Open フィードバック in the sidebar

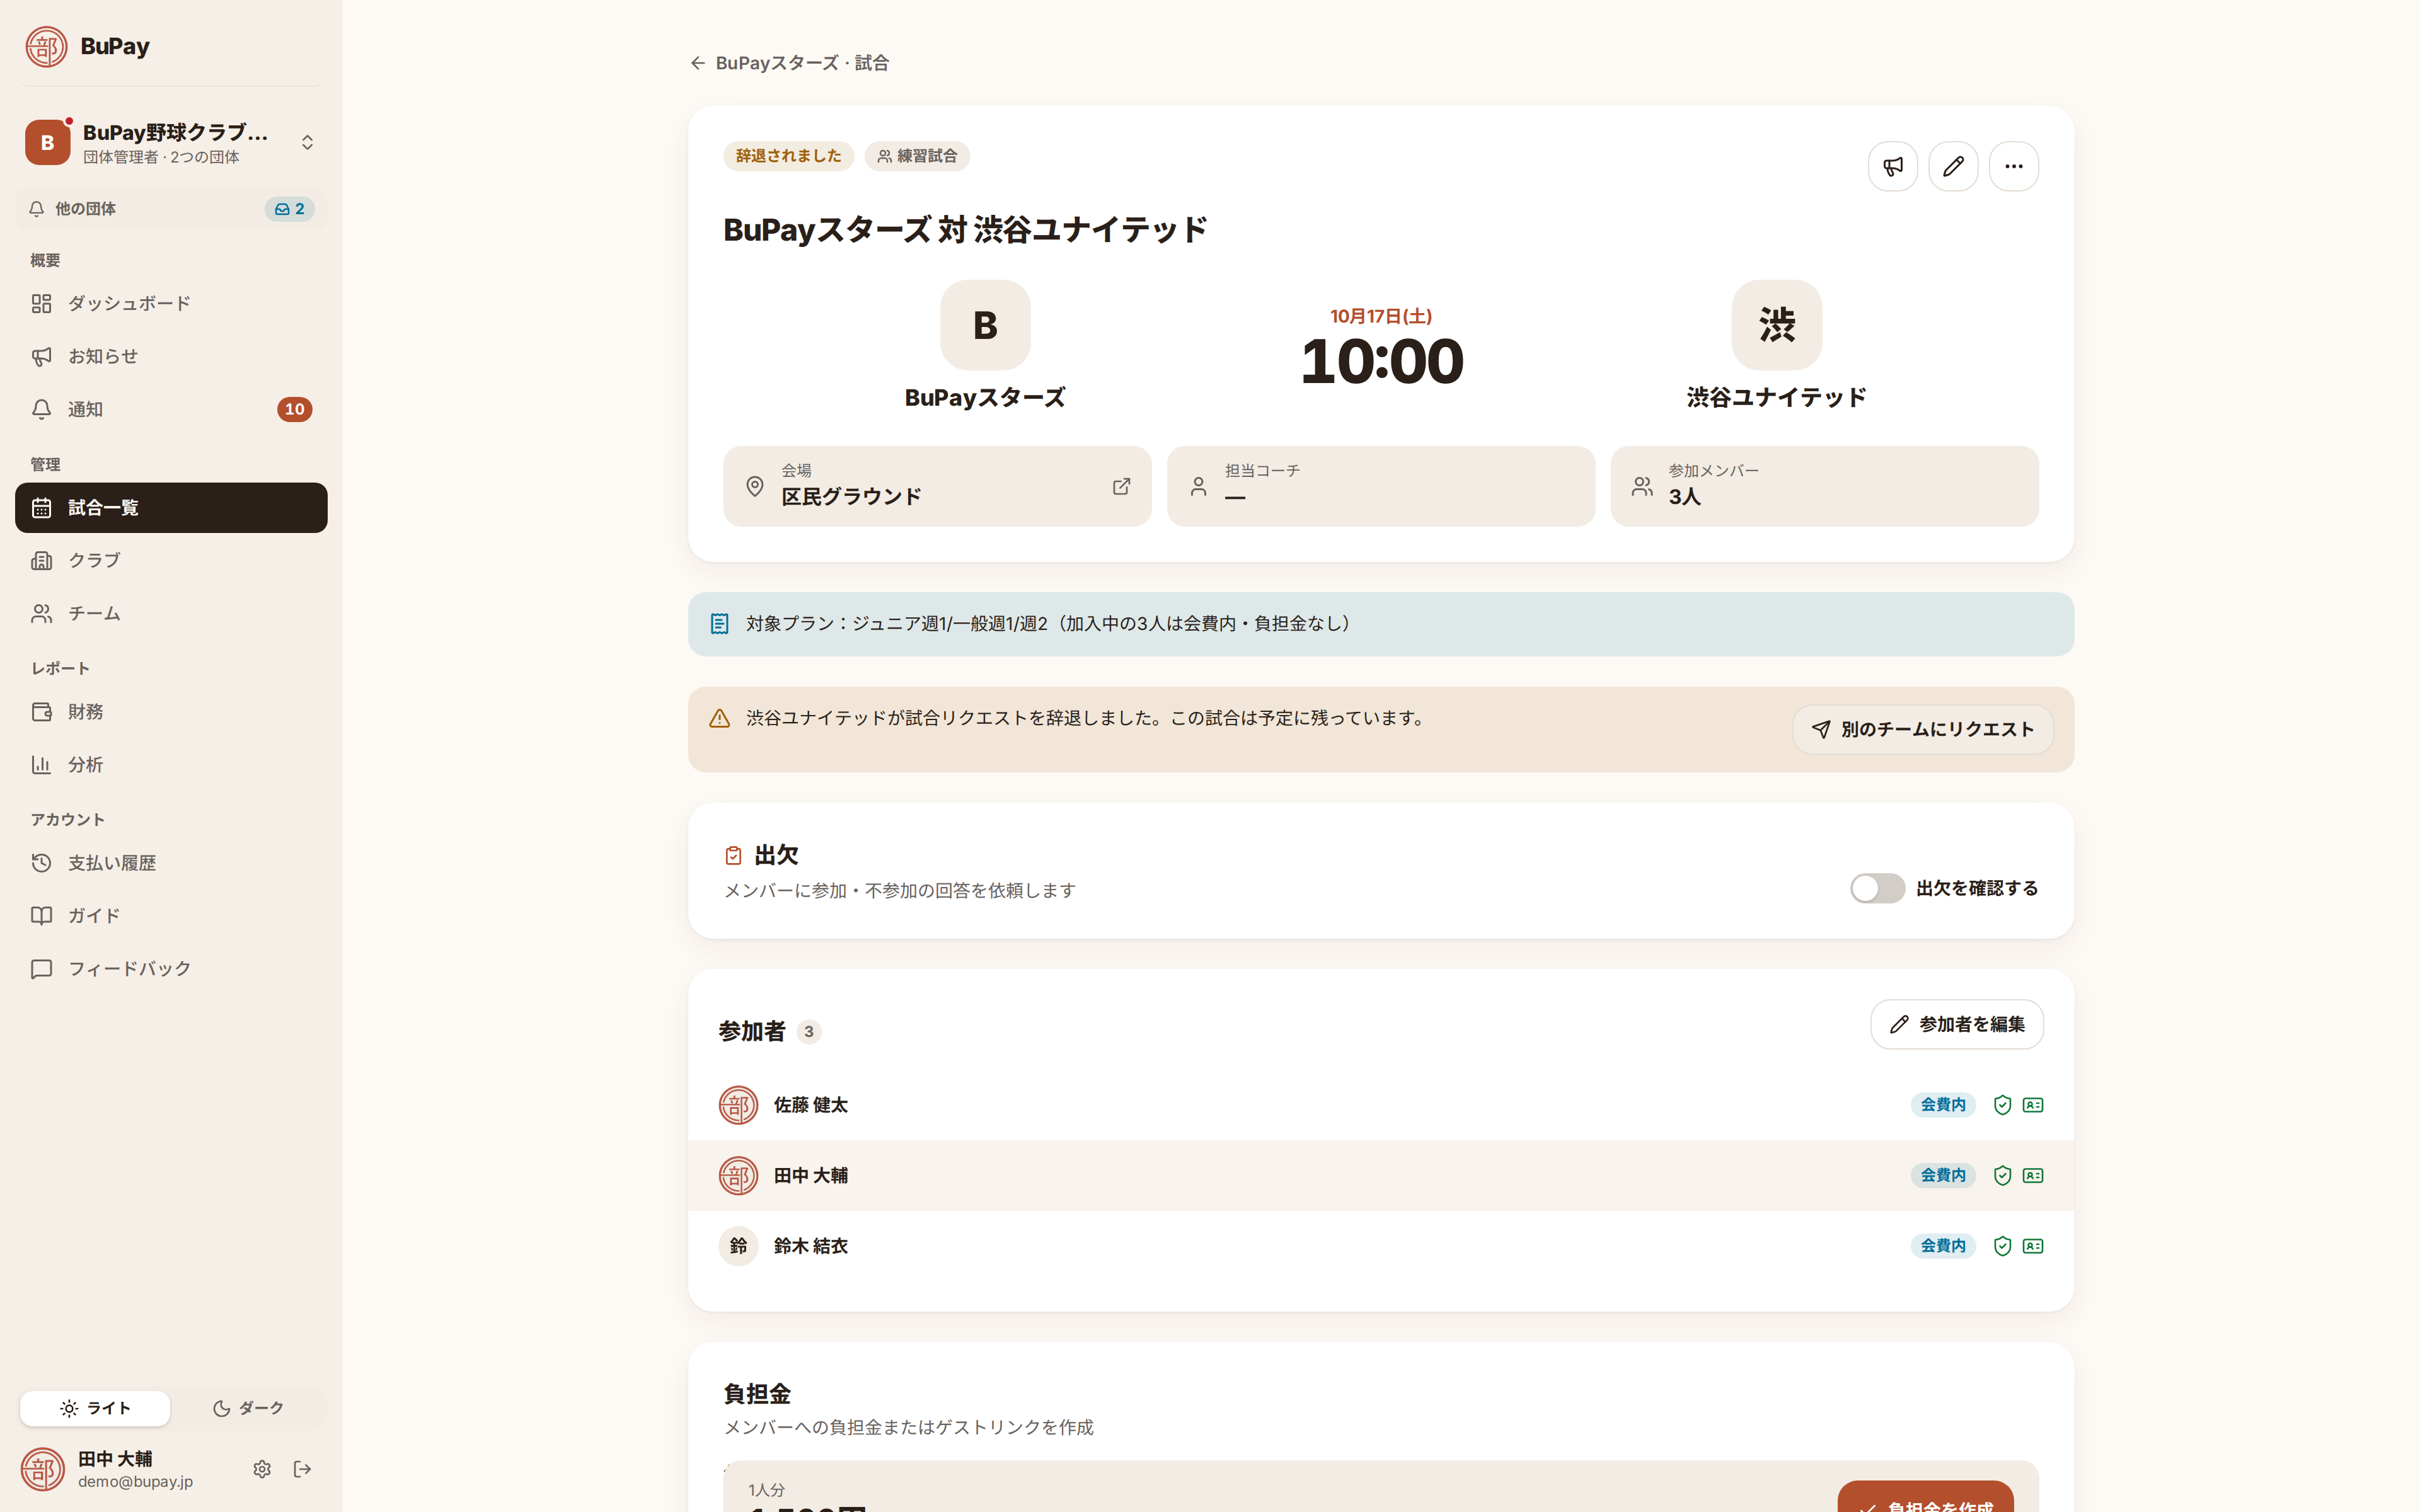pos(171,969)
